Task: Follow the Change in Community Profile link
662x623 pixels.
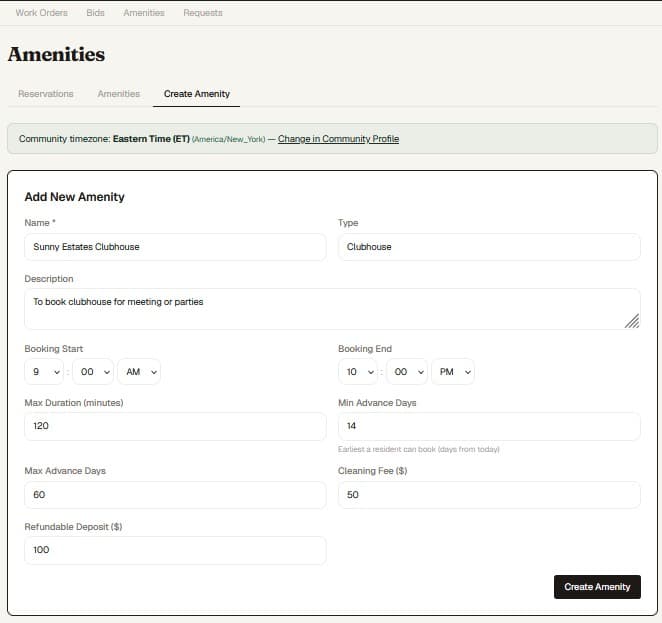Action: tap(338, 139)
